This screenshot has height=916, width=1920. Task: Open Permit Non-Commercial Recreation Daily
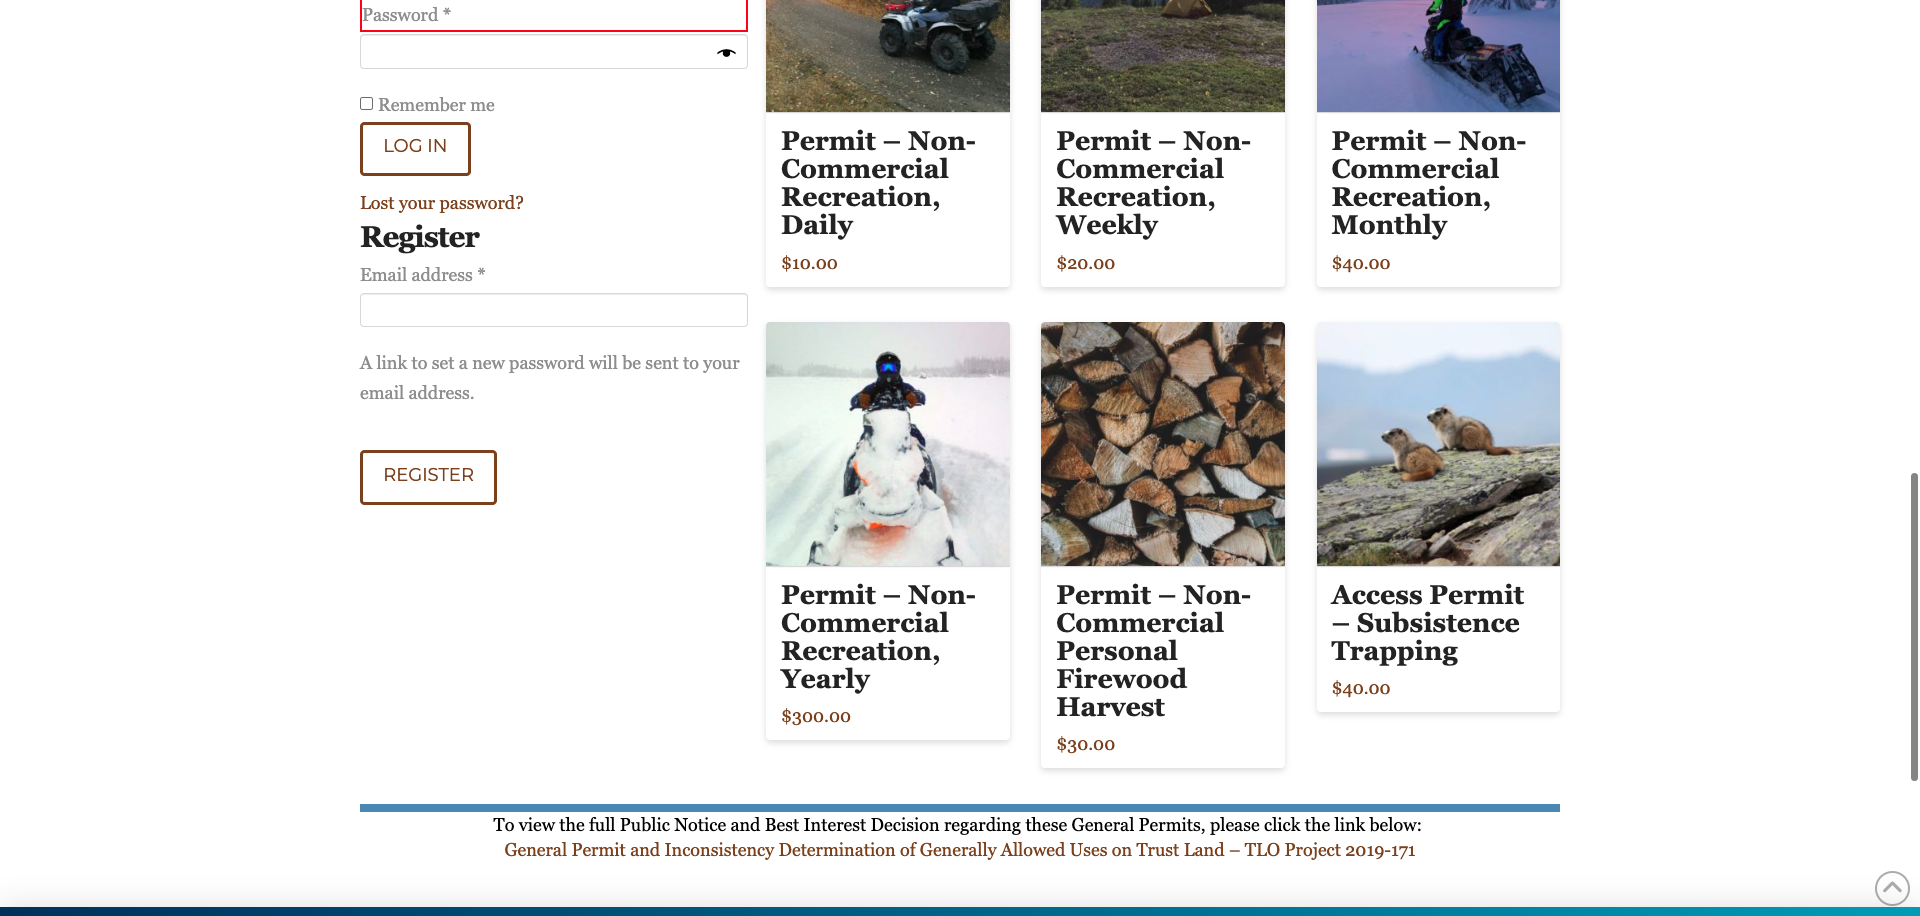[878, 183]
